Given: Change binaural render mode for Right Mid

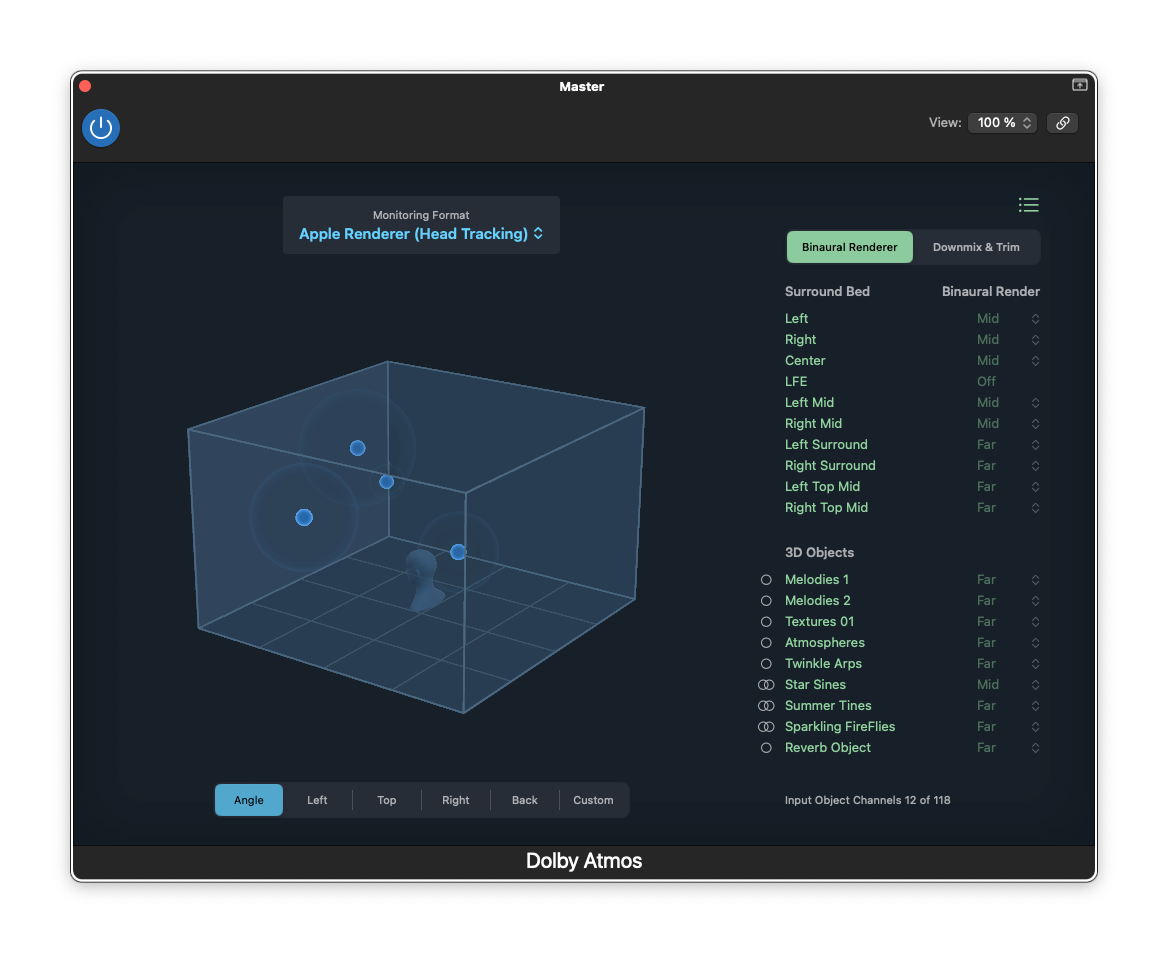Looking at the screenshot, I should coord(1035,424).
